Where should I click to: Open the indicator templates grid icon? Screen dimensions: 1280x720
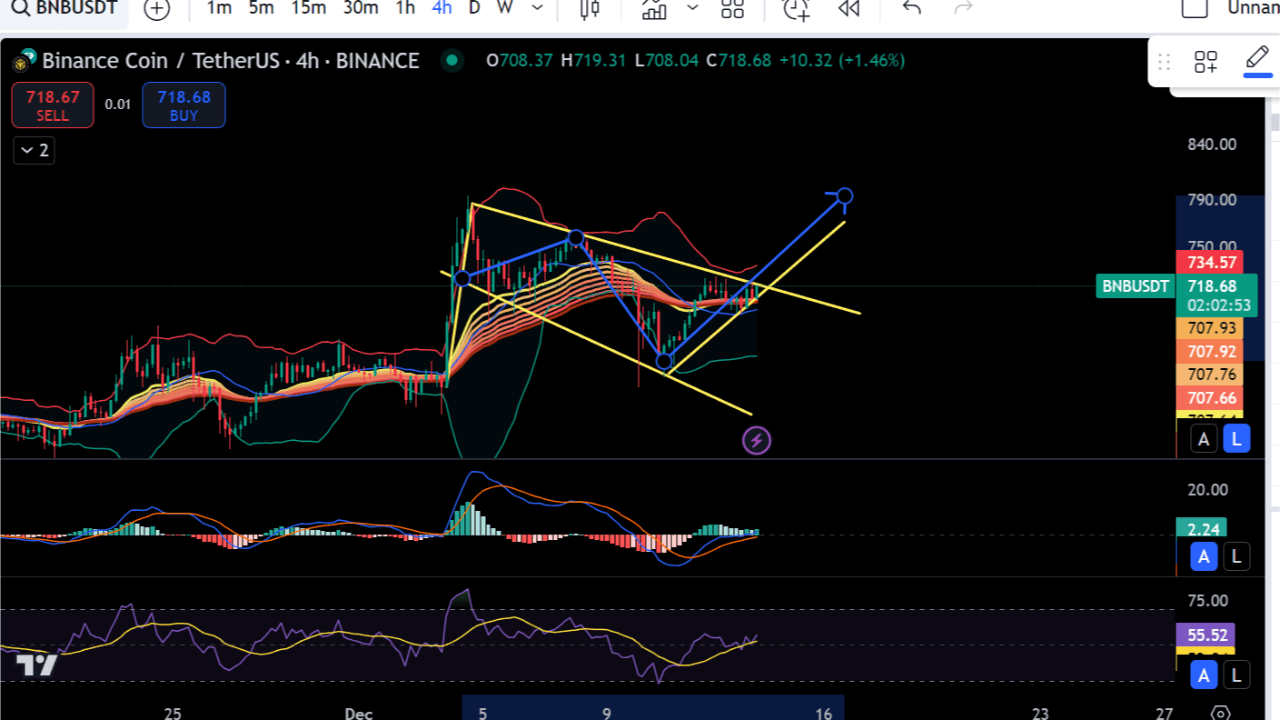[733, 9]
